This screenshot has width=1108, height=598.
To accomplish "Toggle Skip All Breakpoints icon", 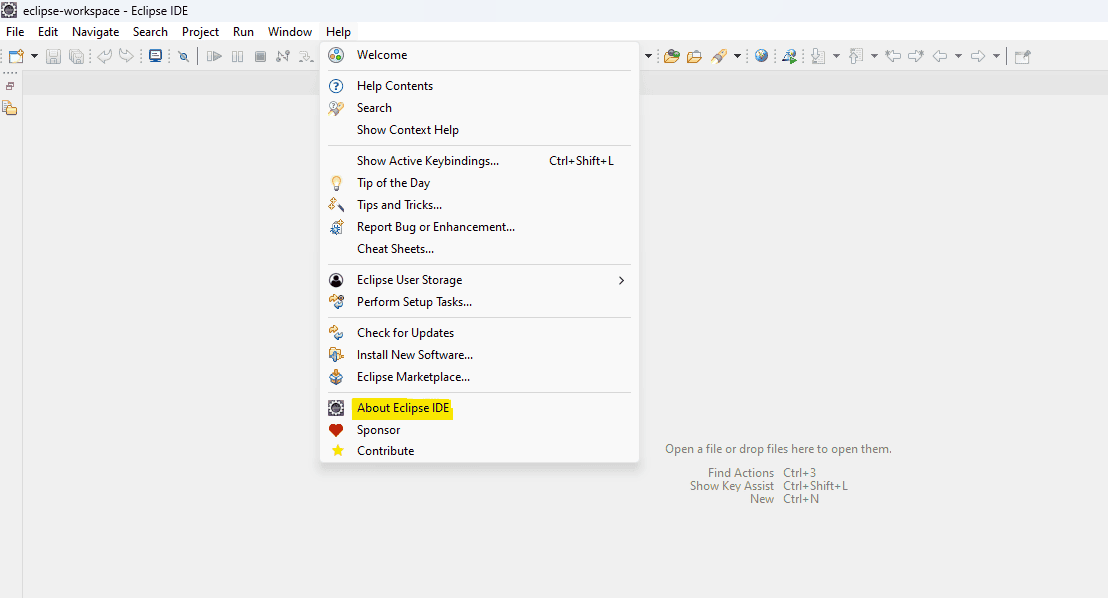I will 184,57.
